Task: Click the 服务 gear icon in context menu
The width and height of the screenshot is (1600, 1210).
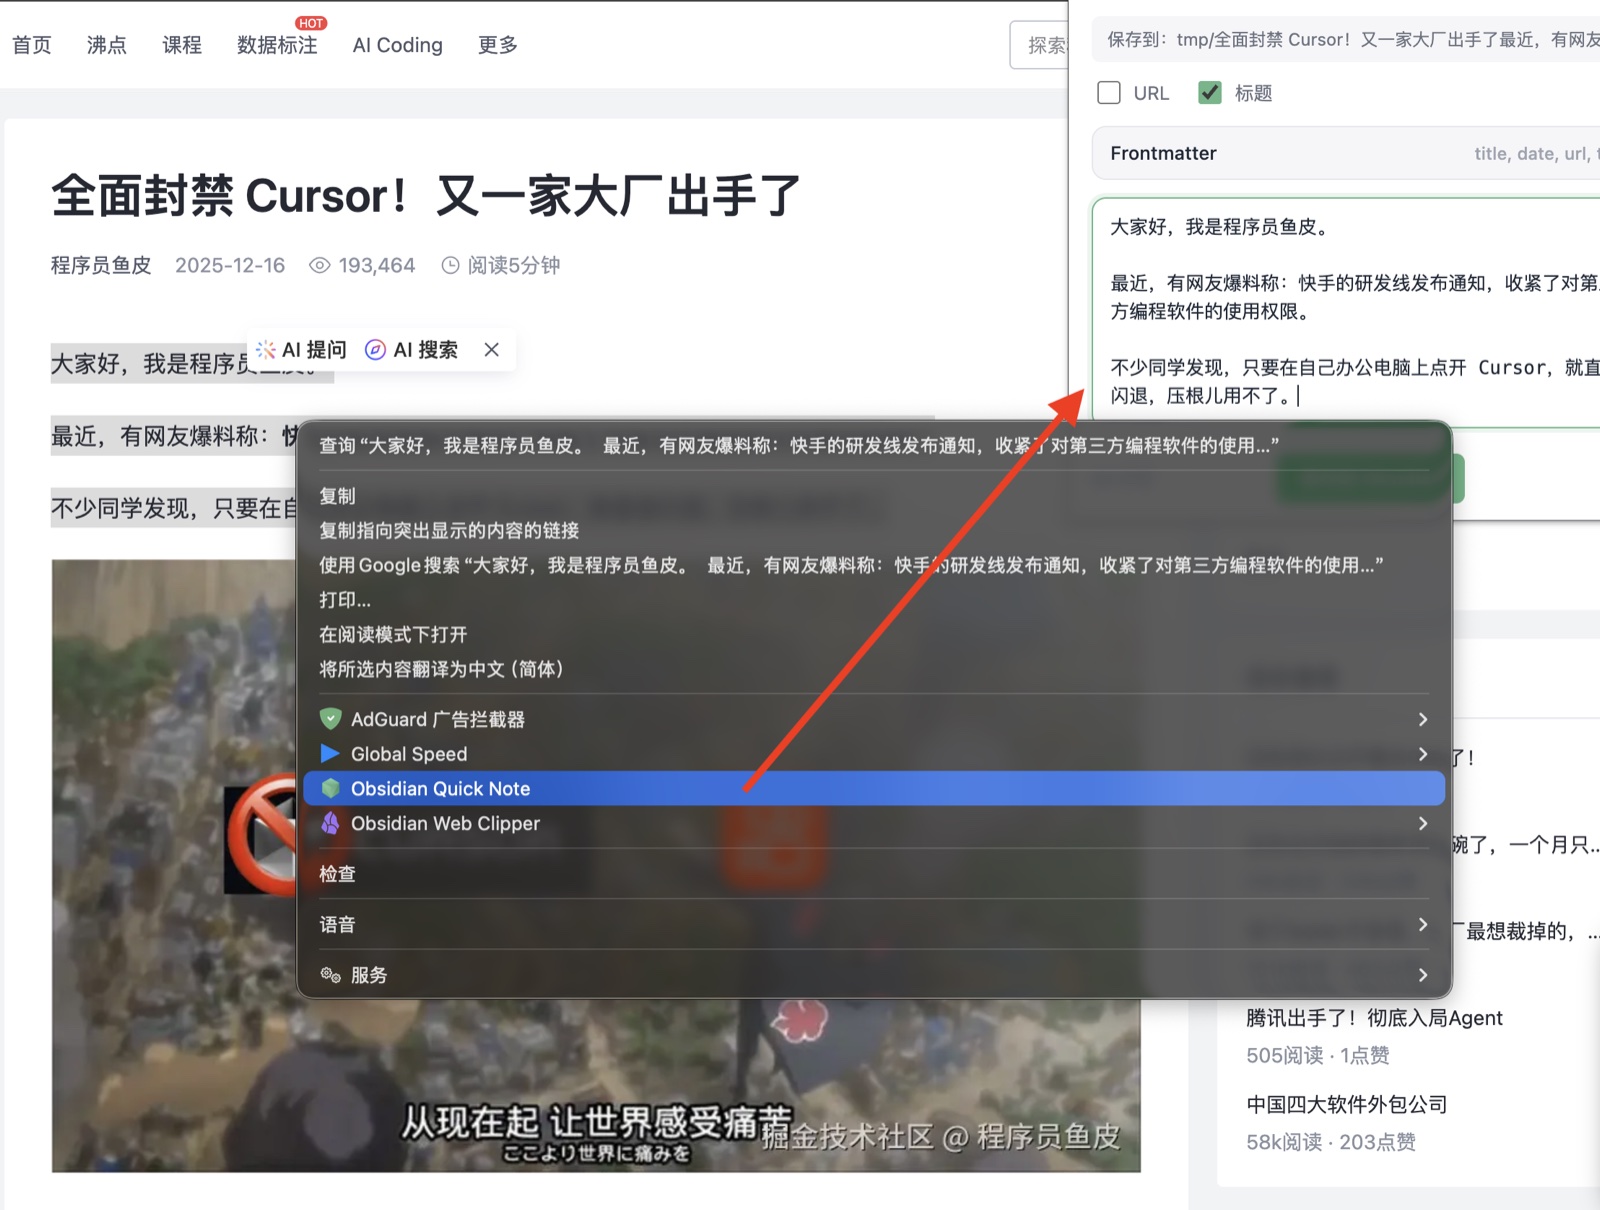Action: click(x=330, y=975)
